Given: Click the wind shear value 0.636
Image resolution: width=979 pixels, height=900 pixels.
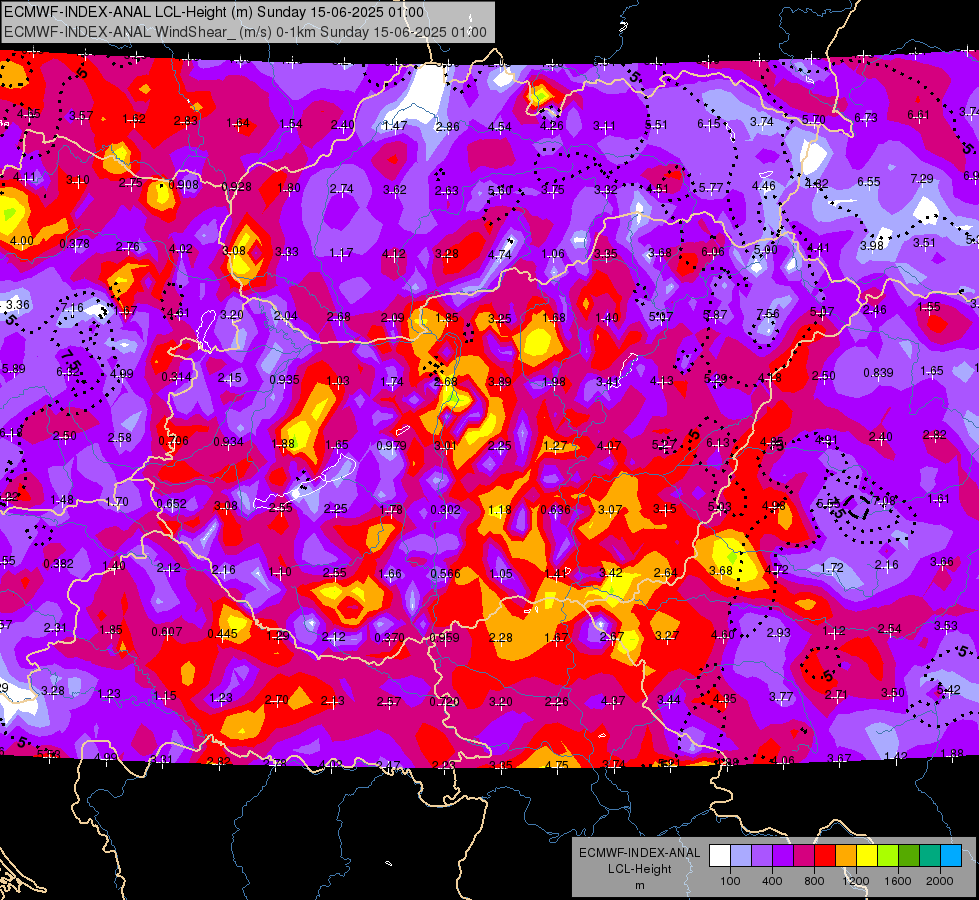Looking at the screenshot, I should [556, 509].
